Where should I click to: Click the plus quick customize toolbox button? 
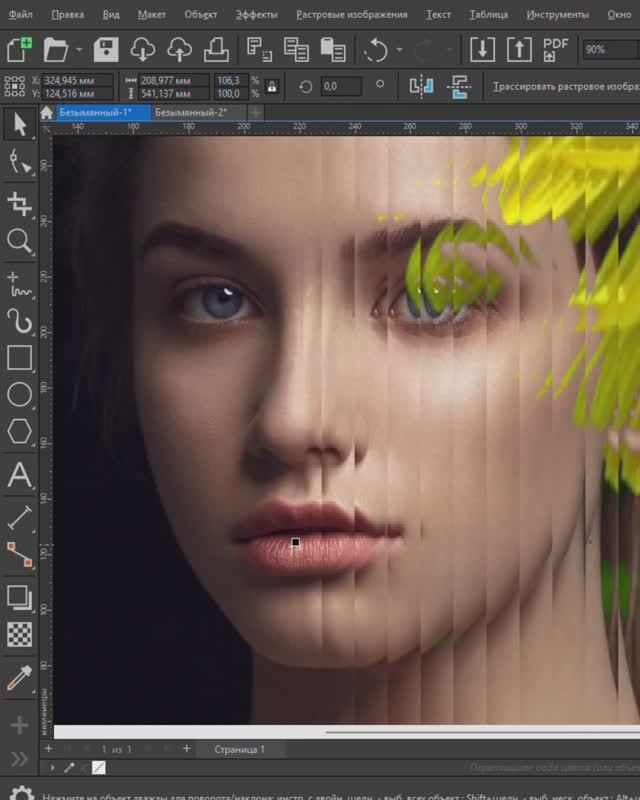[19, 725]
